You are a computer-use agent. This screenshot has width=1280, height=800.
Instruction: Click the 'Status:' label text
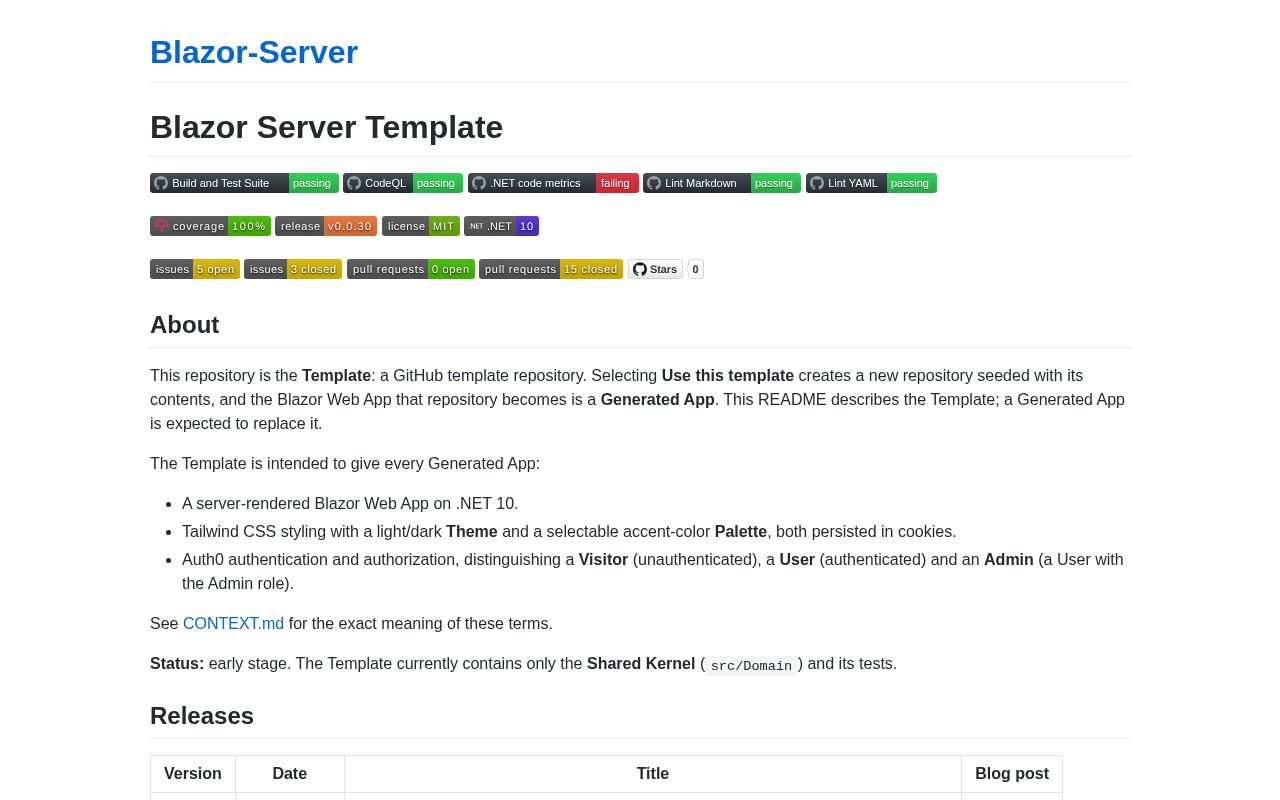coord(177,664)
